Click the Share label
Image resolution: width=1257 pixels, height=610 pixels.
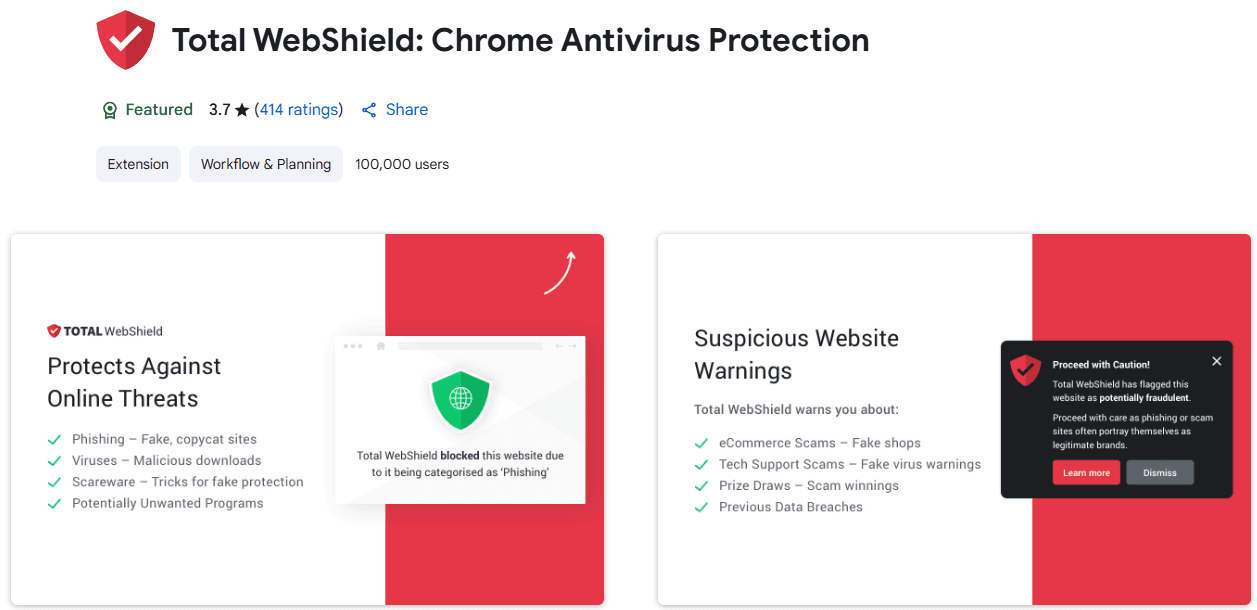[406, 109]
